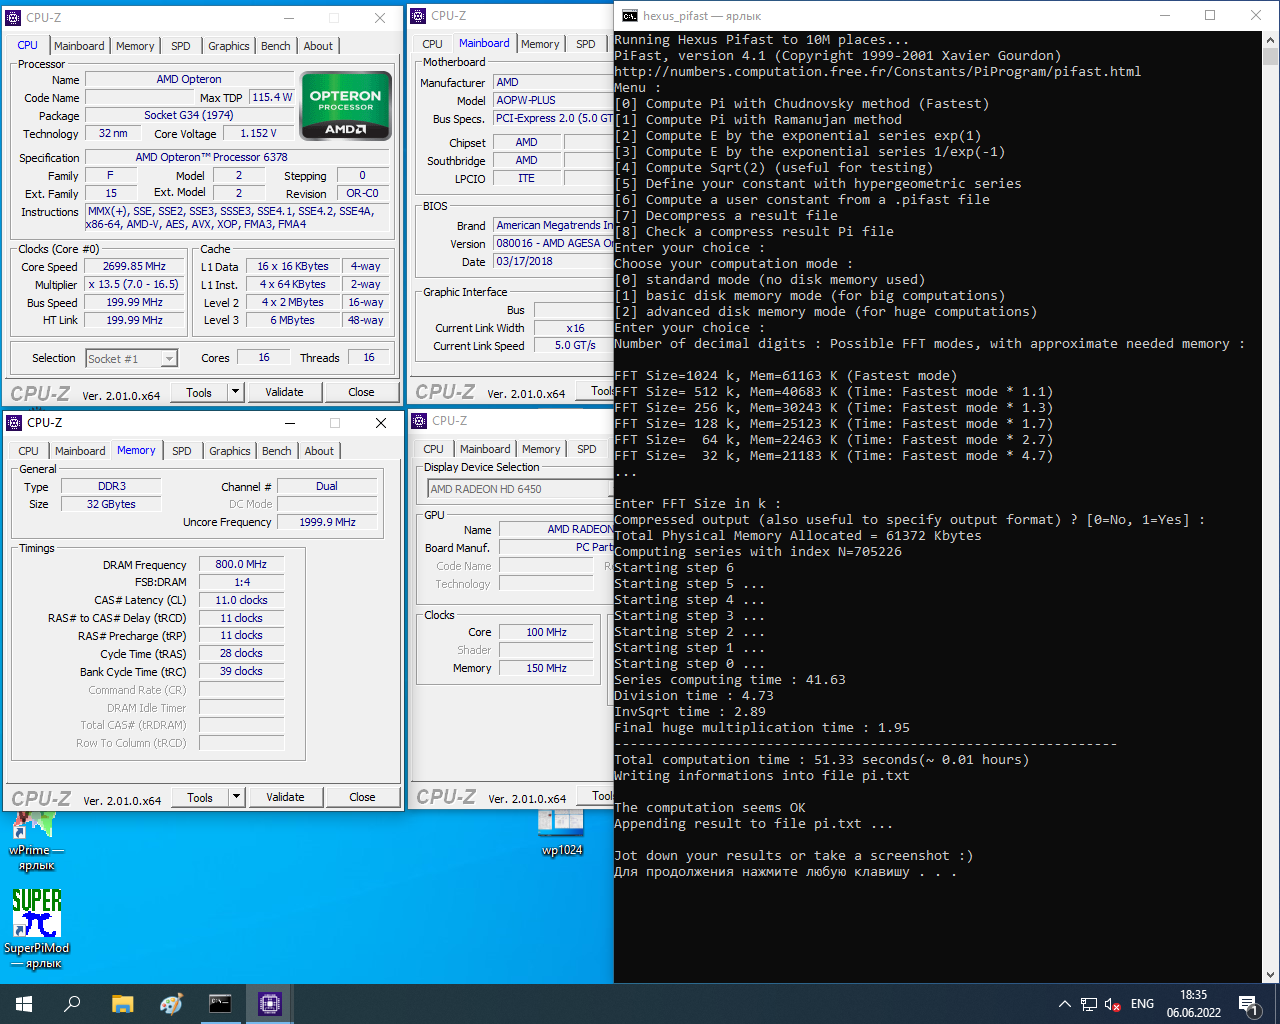
Task: Open SPD tab in CPU window
Action: tap(181, 46)
